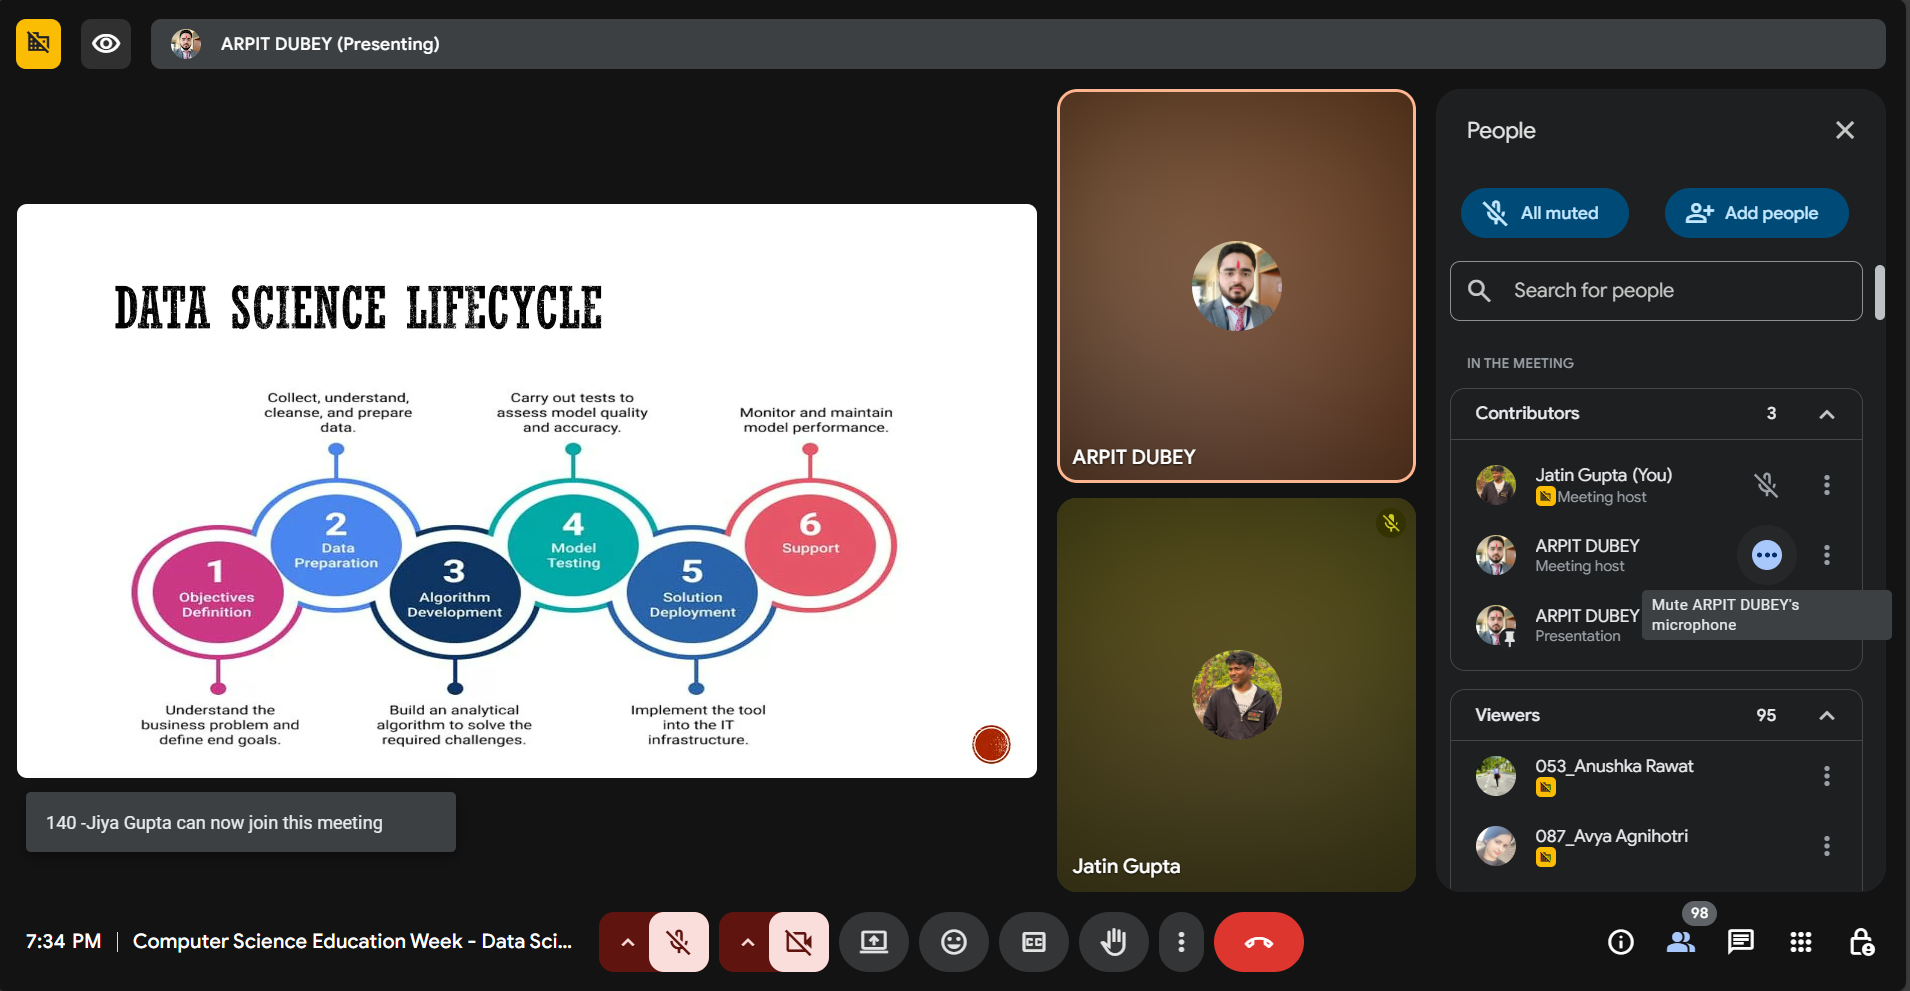Click the All muted button
The height and width of the screenshot is (991, 1910).
[x=1544, y=213]
